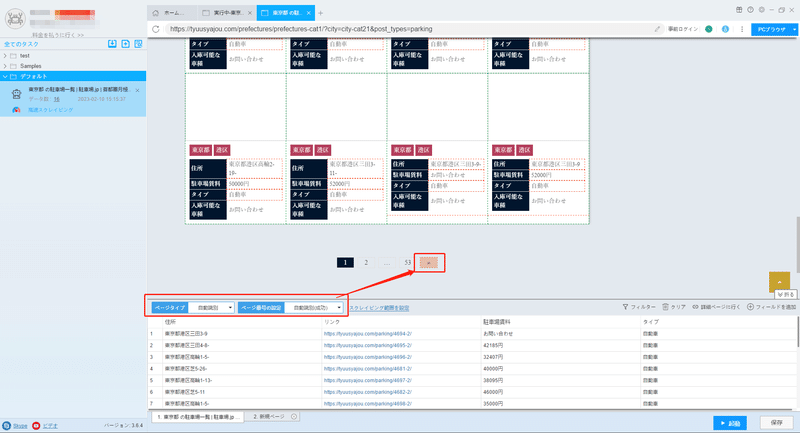
Task: Go to pagination page 2
Action: [x=366, y=263]
